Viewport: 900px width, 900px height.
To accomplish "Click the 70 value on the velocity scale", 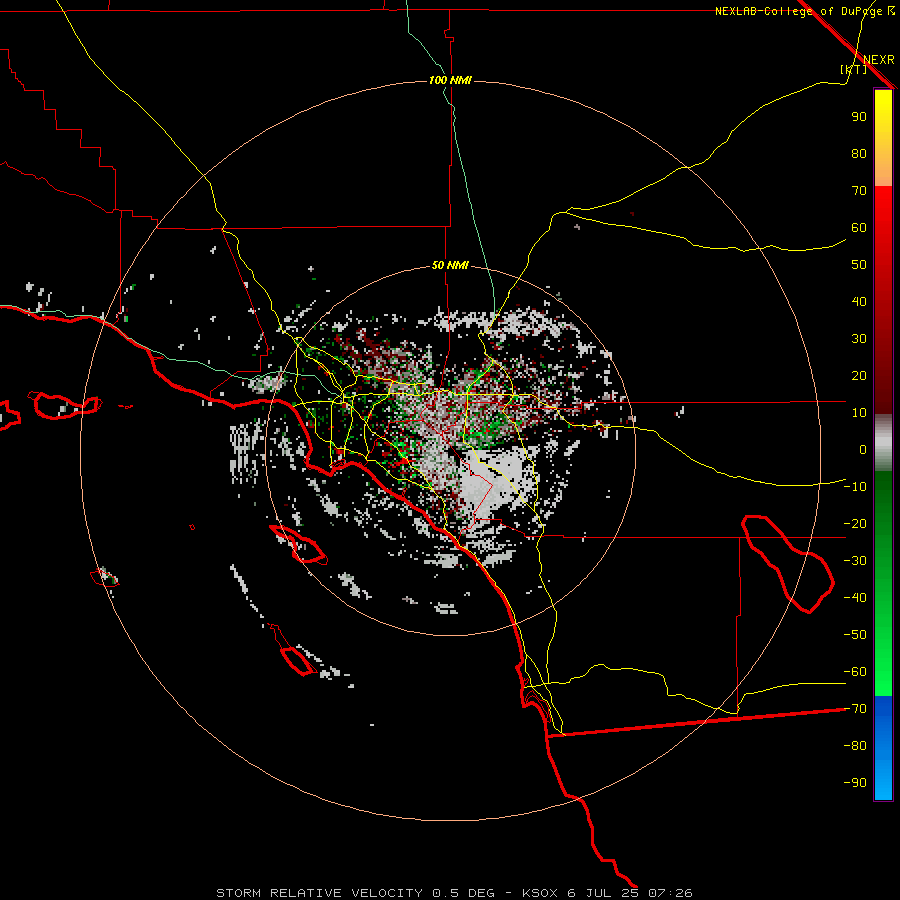I will point(859,191).
